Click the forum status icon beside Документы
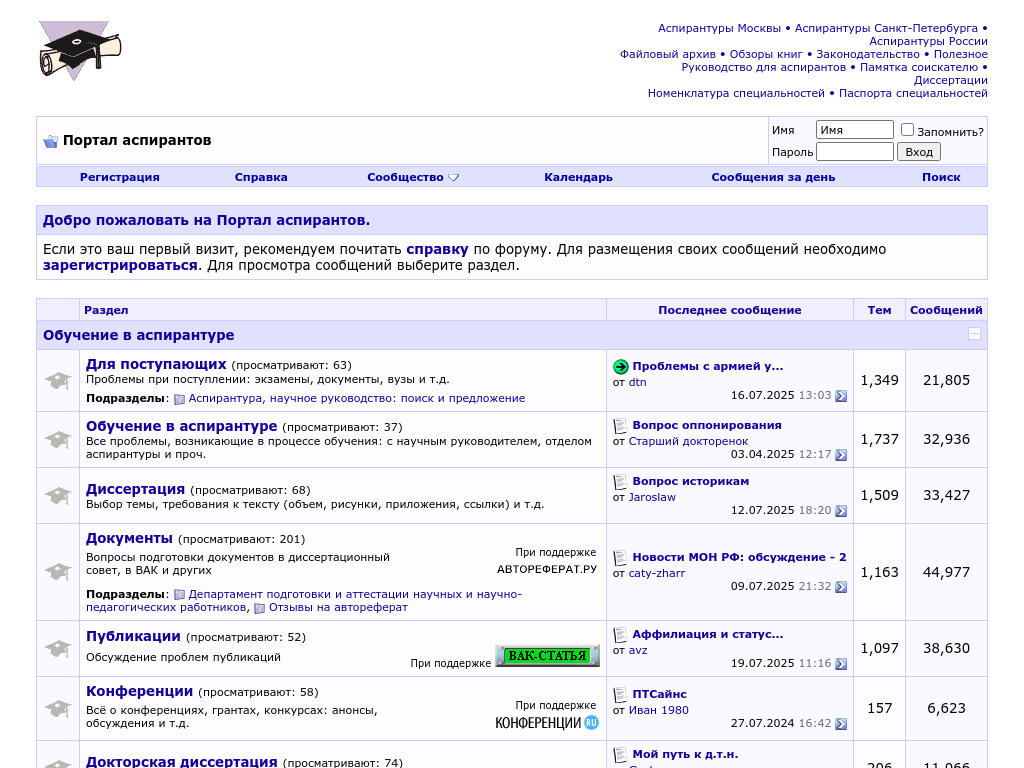The height and width of the screenshot is (768, 1024). [58, 572]
